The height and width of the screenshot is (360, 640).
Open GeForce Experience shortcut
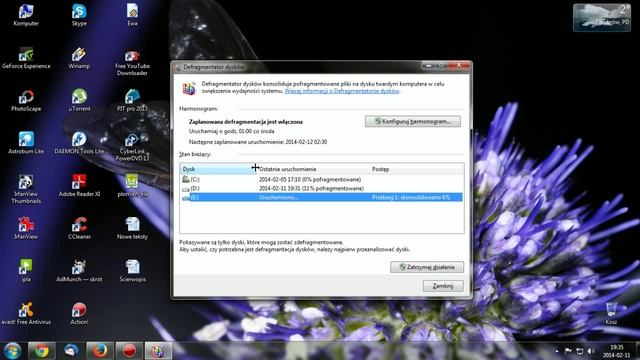point(26,58)
